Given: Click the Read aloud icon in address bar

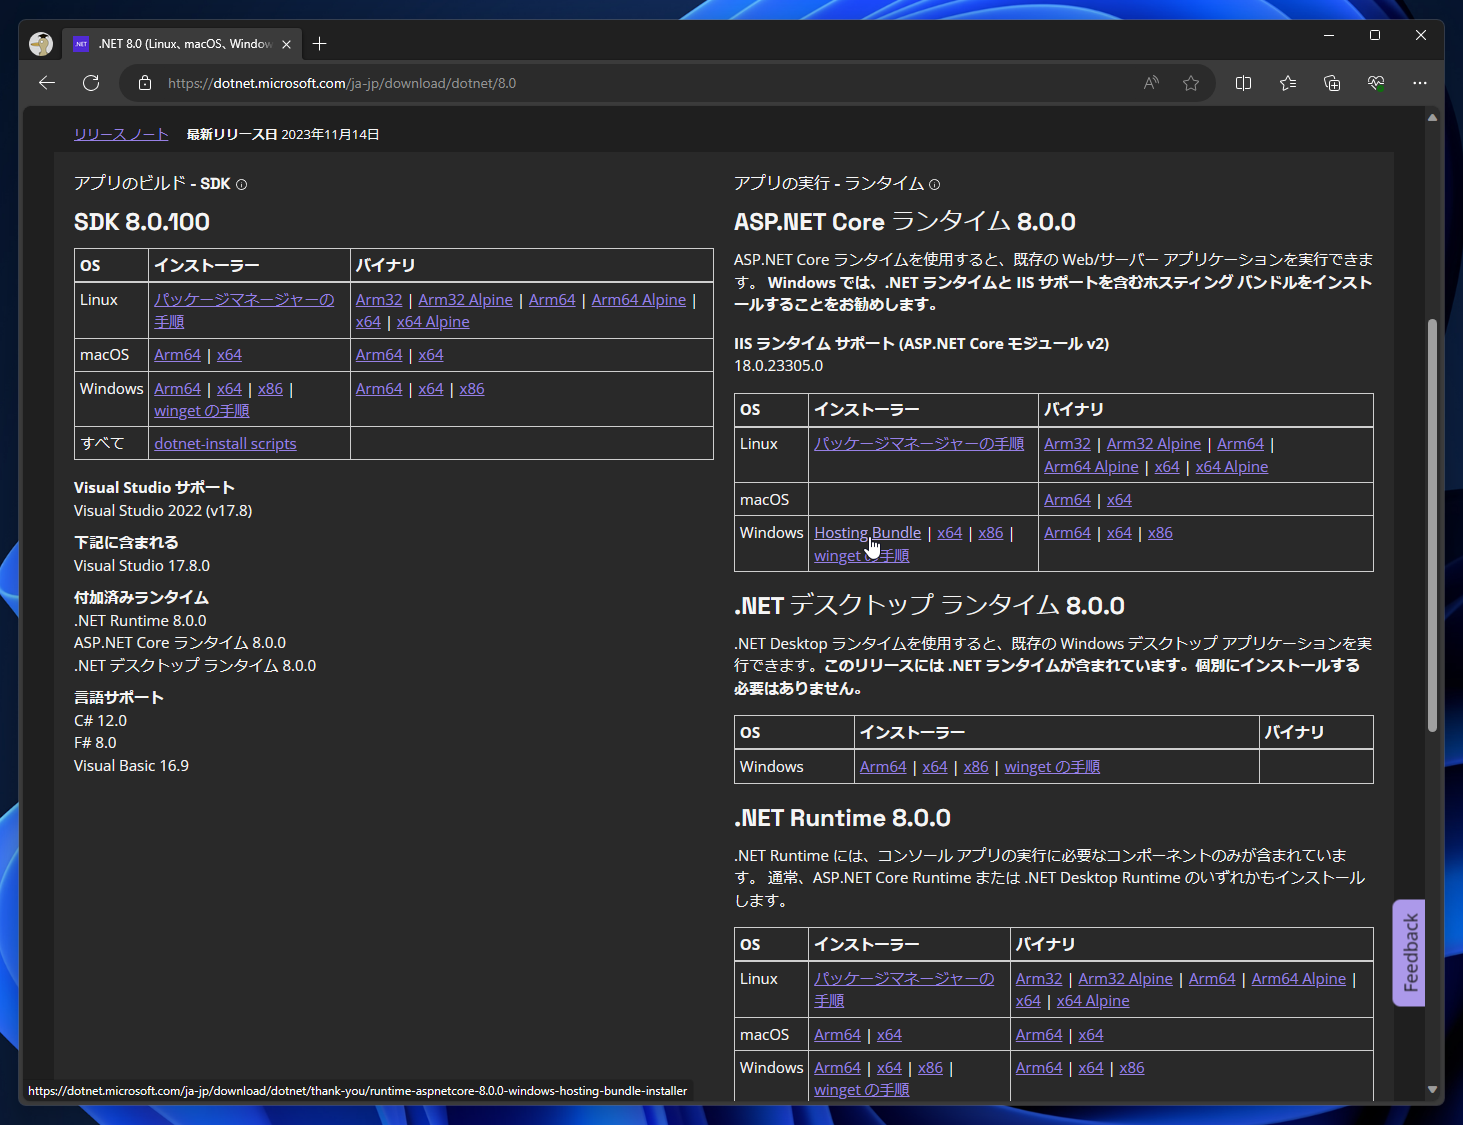Looking at the screenshot, I should (x=1151, y=83).
